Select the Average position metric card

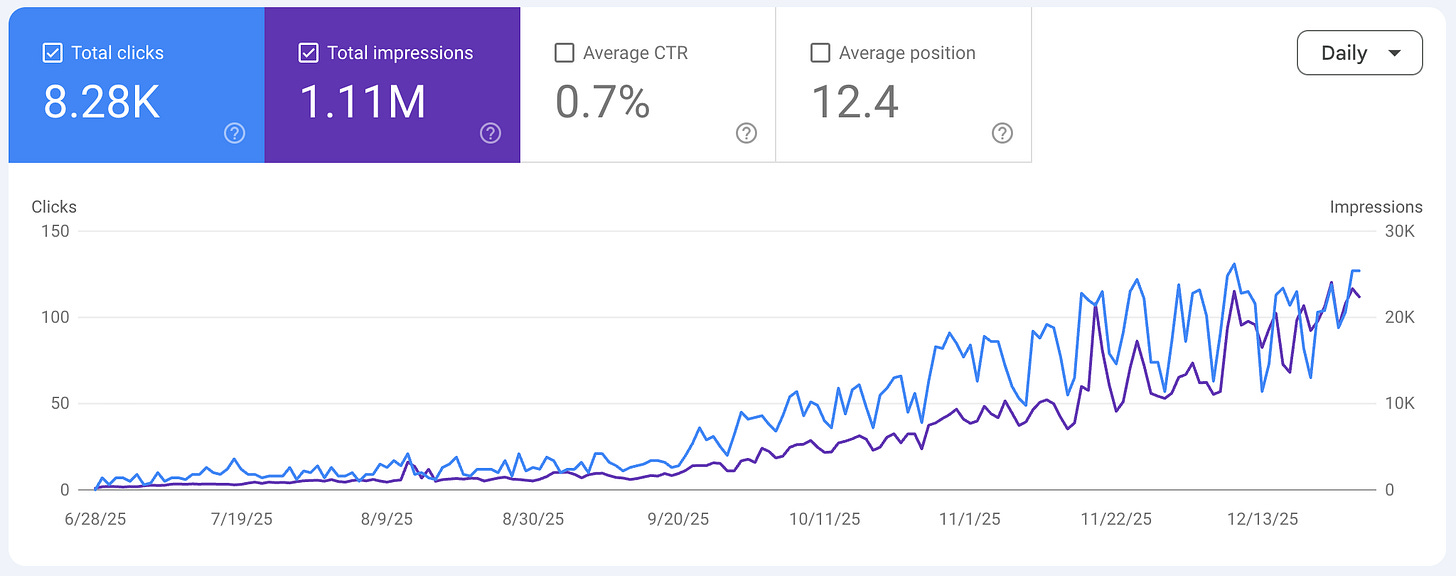pos(903,85)
